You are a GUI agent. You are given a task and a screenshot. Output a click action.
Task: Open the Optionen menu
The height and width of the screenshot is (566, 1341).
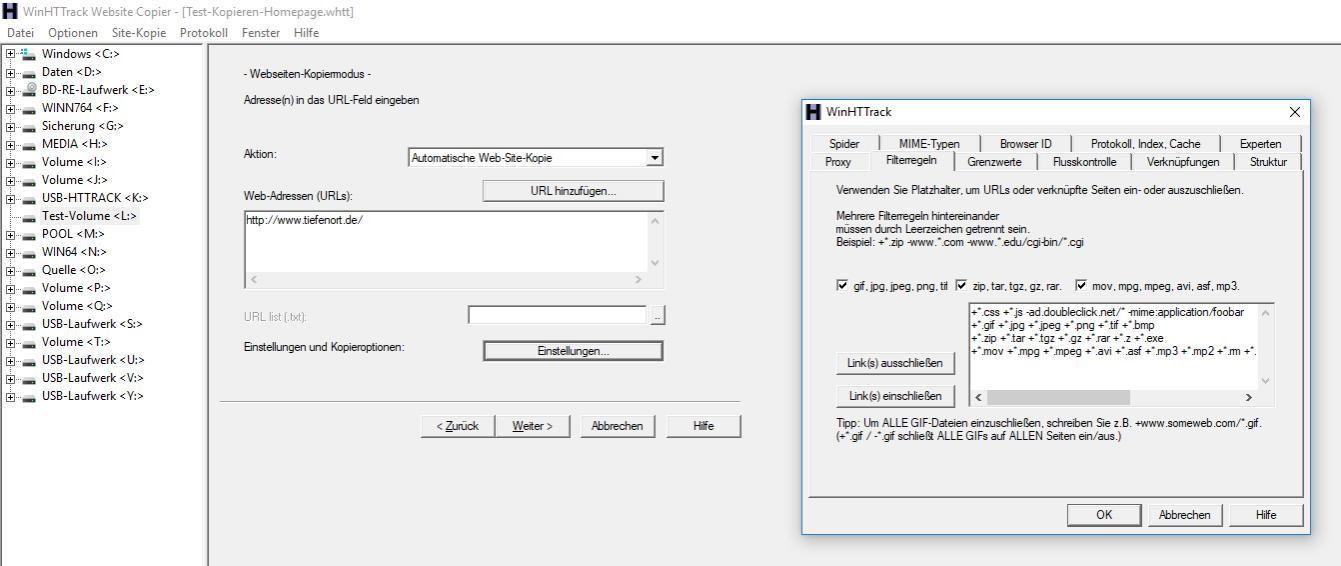[73, 33]
